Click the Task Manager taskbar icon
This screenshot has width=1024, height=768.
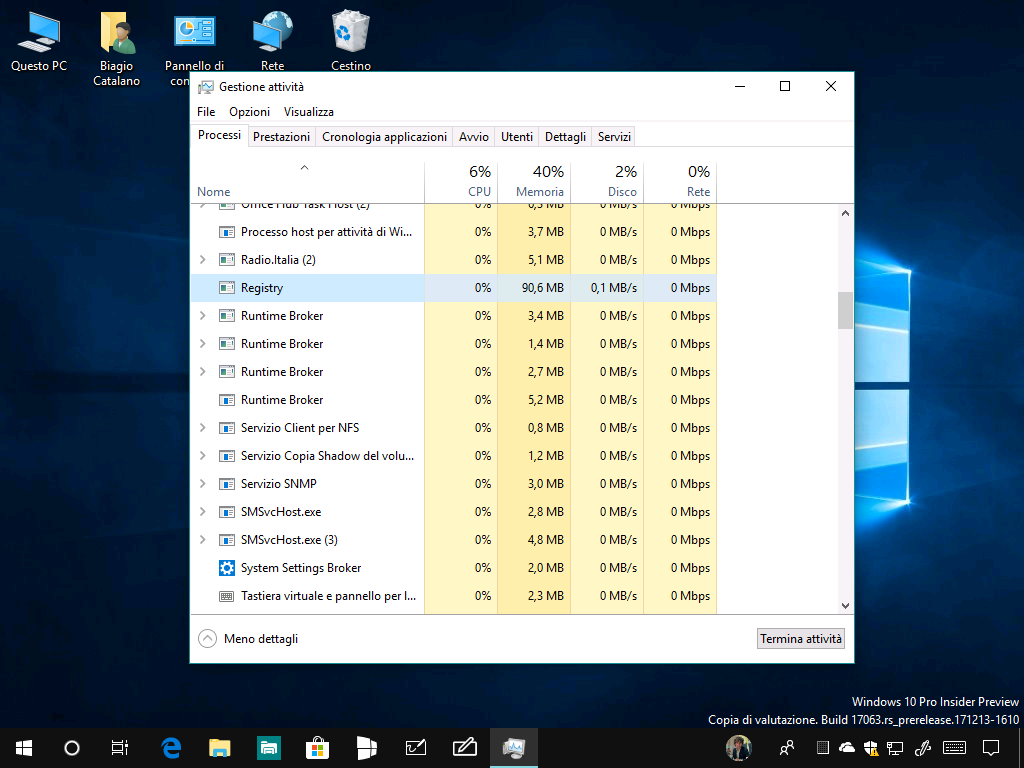514,748
